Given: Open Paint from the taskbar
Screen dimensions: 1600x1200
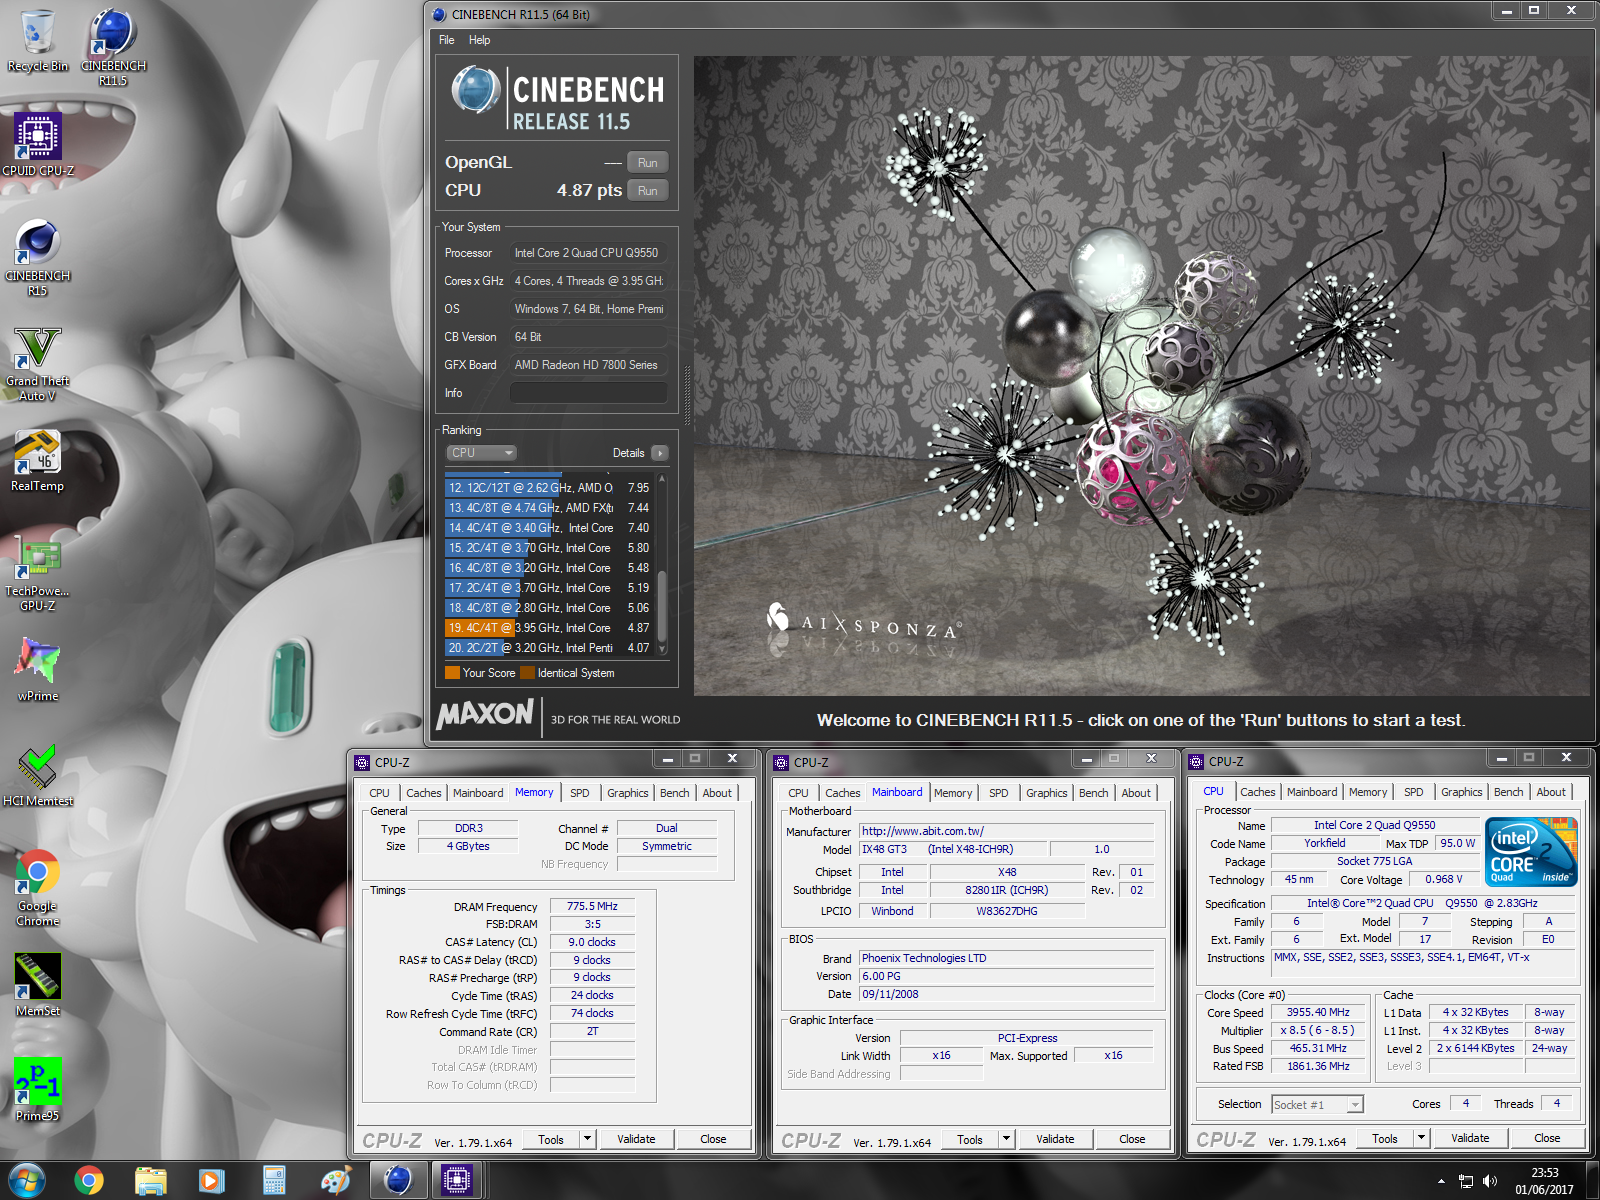Looking at the screenshot, I should [x=336, y=1181].
